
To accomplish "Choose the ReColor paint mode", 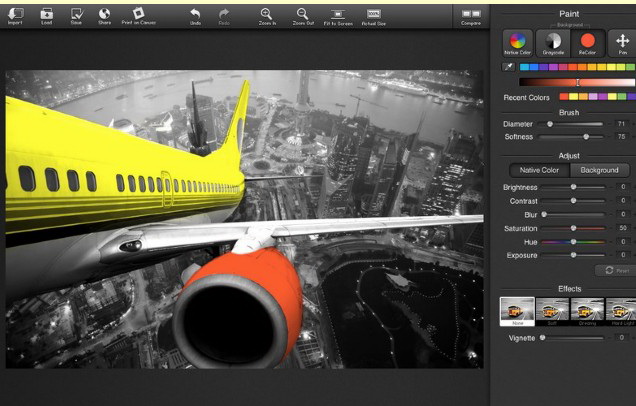I will point(588,43).
